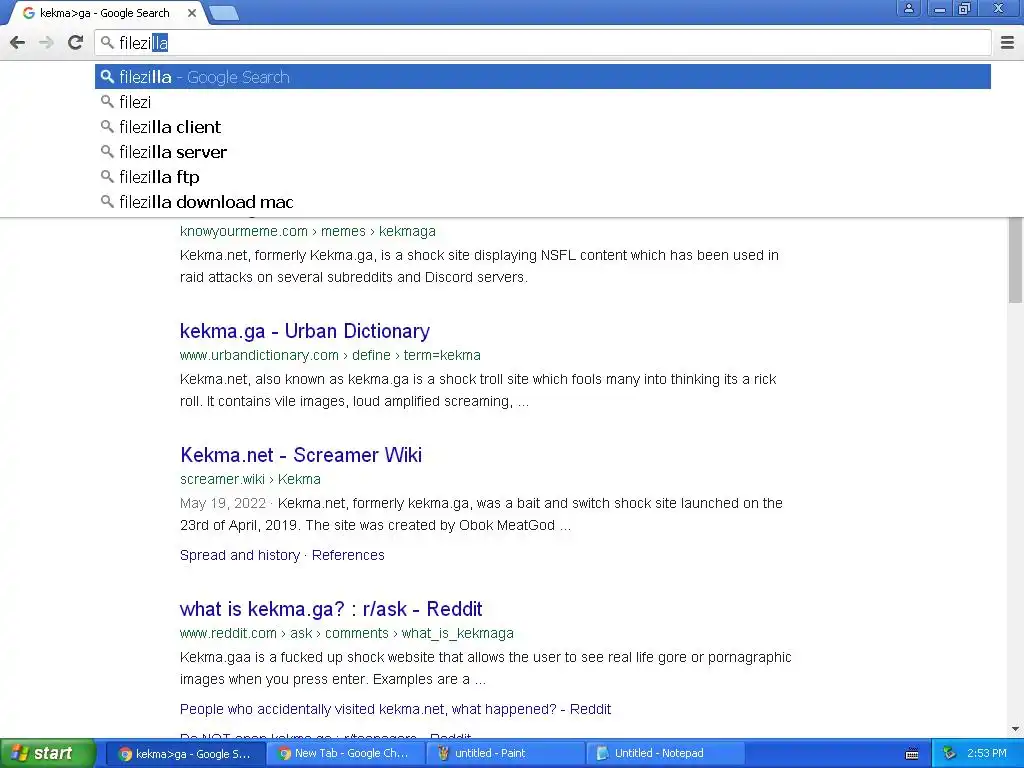
Task: Go back with the browser back arrow
Action: [x=18, y=43]
